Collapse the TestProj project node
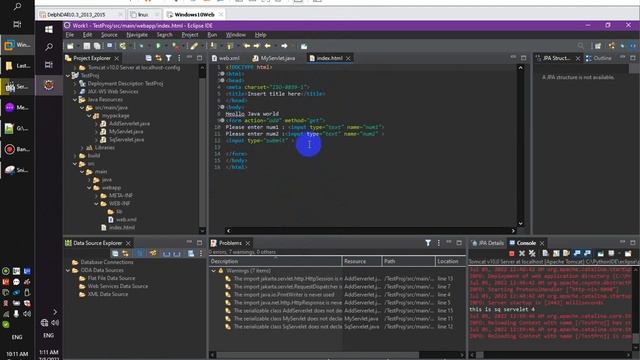This screenshot has height=360, width=640. point(68,76)
